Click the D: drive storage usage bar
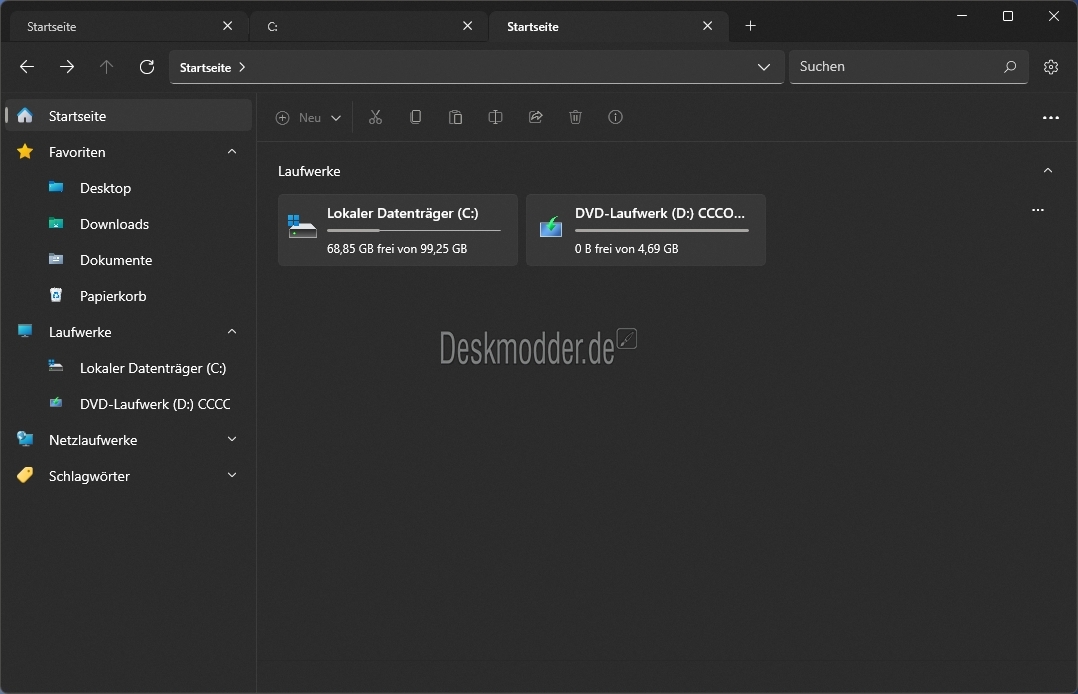Viewport: 1078px width, 694px height. click(x=661, y=230)
